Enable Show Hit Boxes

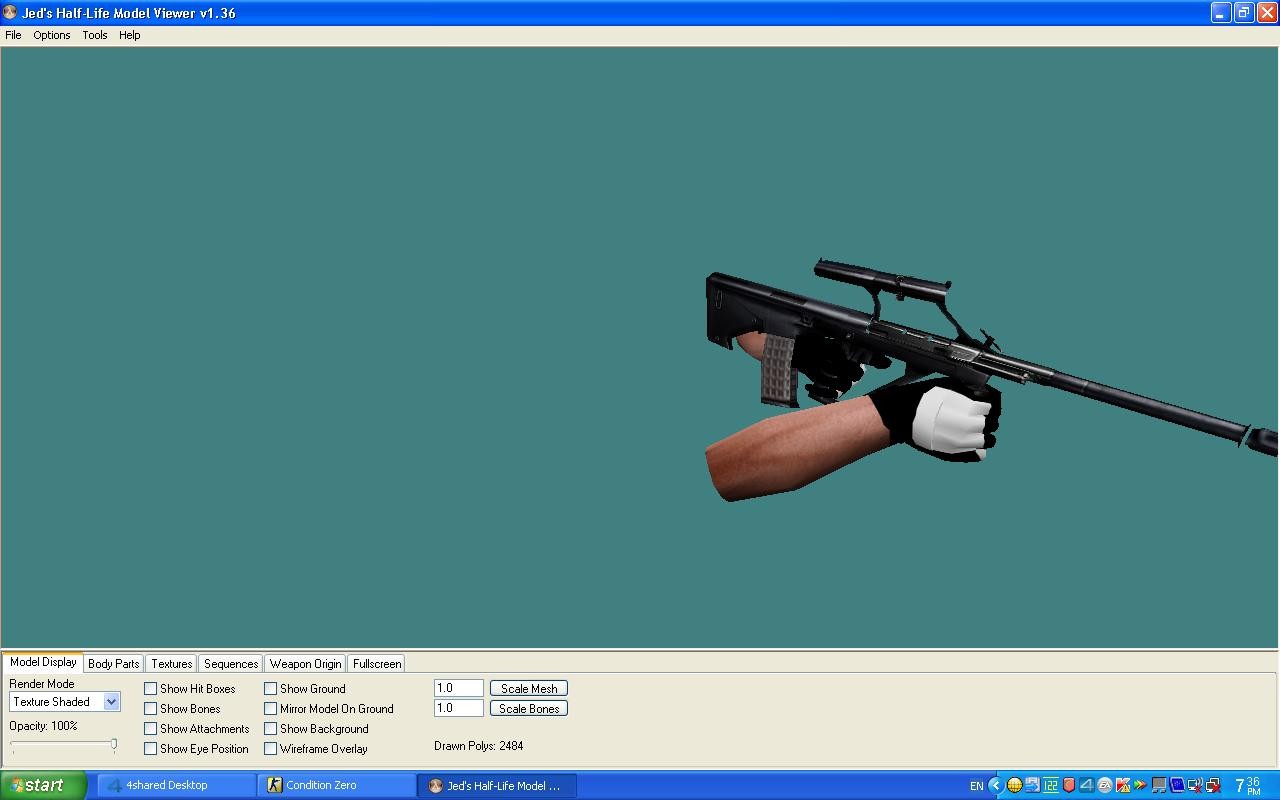point(151,688)
